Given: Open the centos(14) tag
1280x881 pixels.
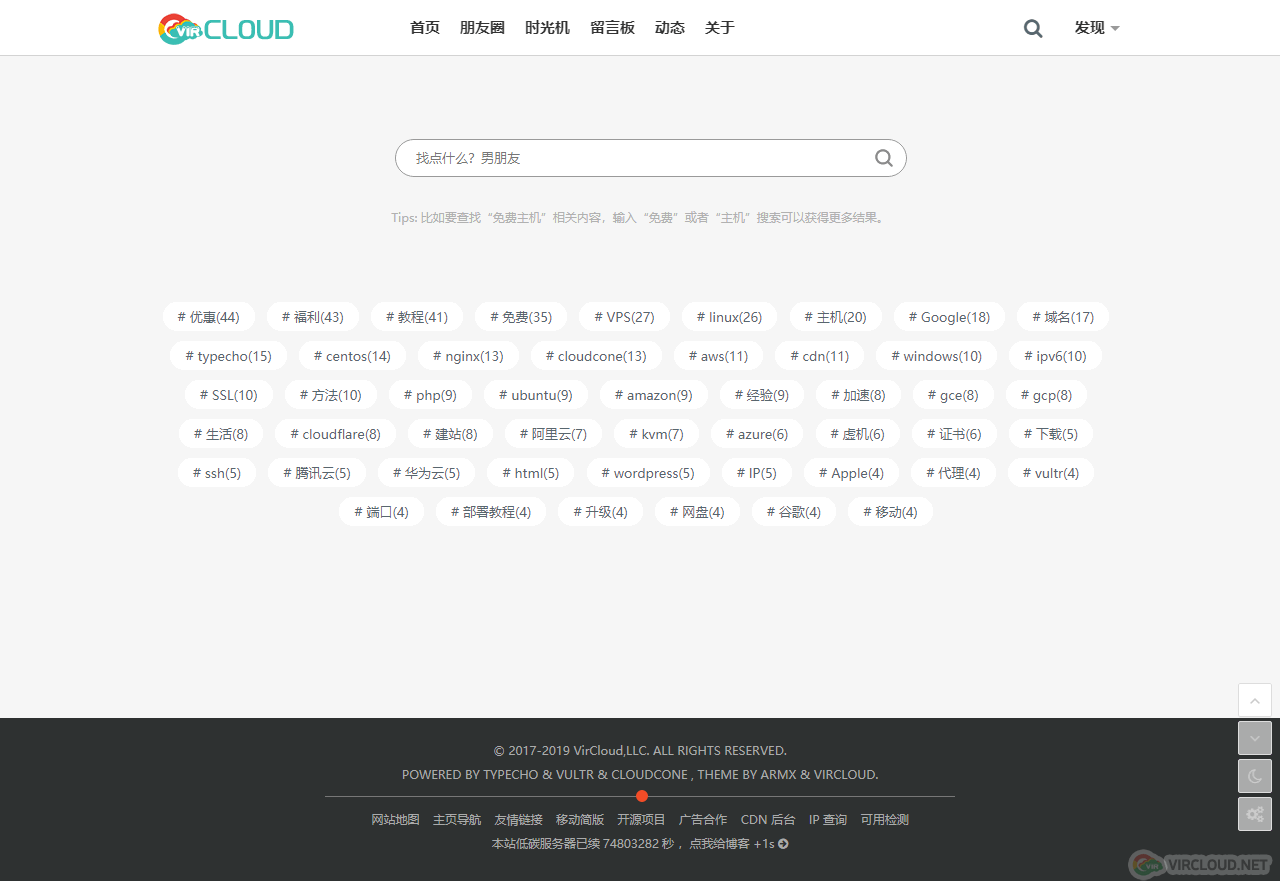Looking at the screenshot, I should [352, 356].
